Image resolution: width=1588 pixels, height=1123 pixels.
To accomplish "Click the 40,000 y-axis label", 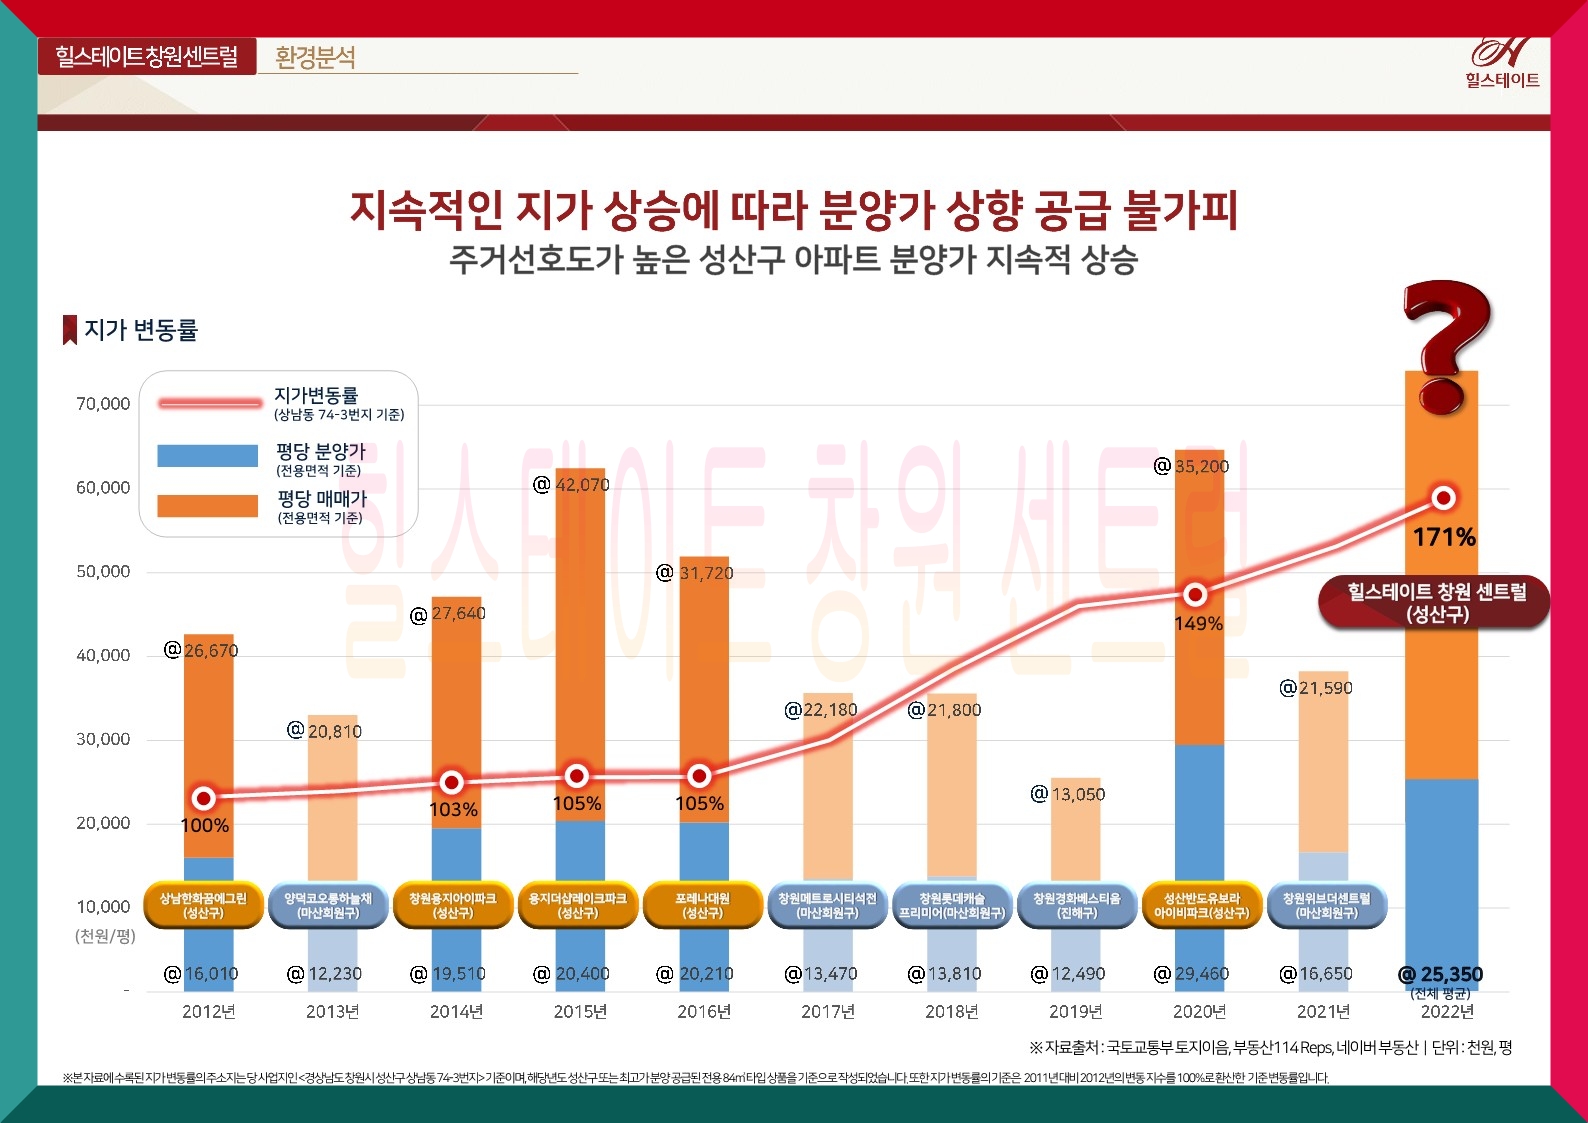I will click(x=103, y=656).
